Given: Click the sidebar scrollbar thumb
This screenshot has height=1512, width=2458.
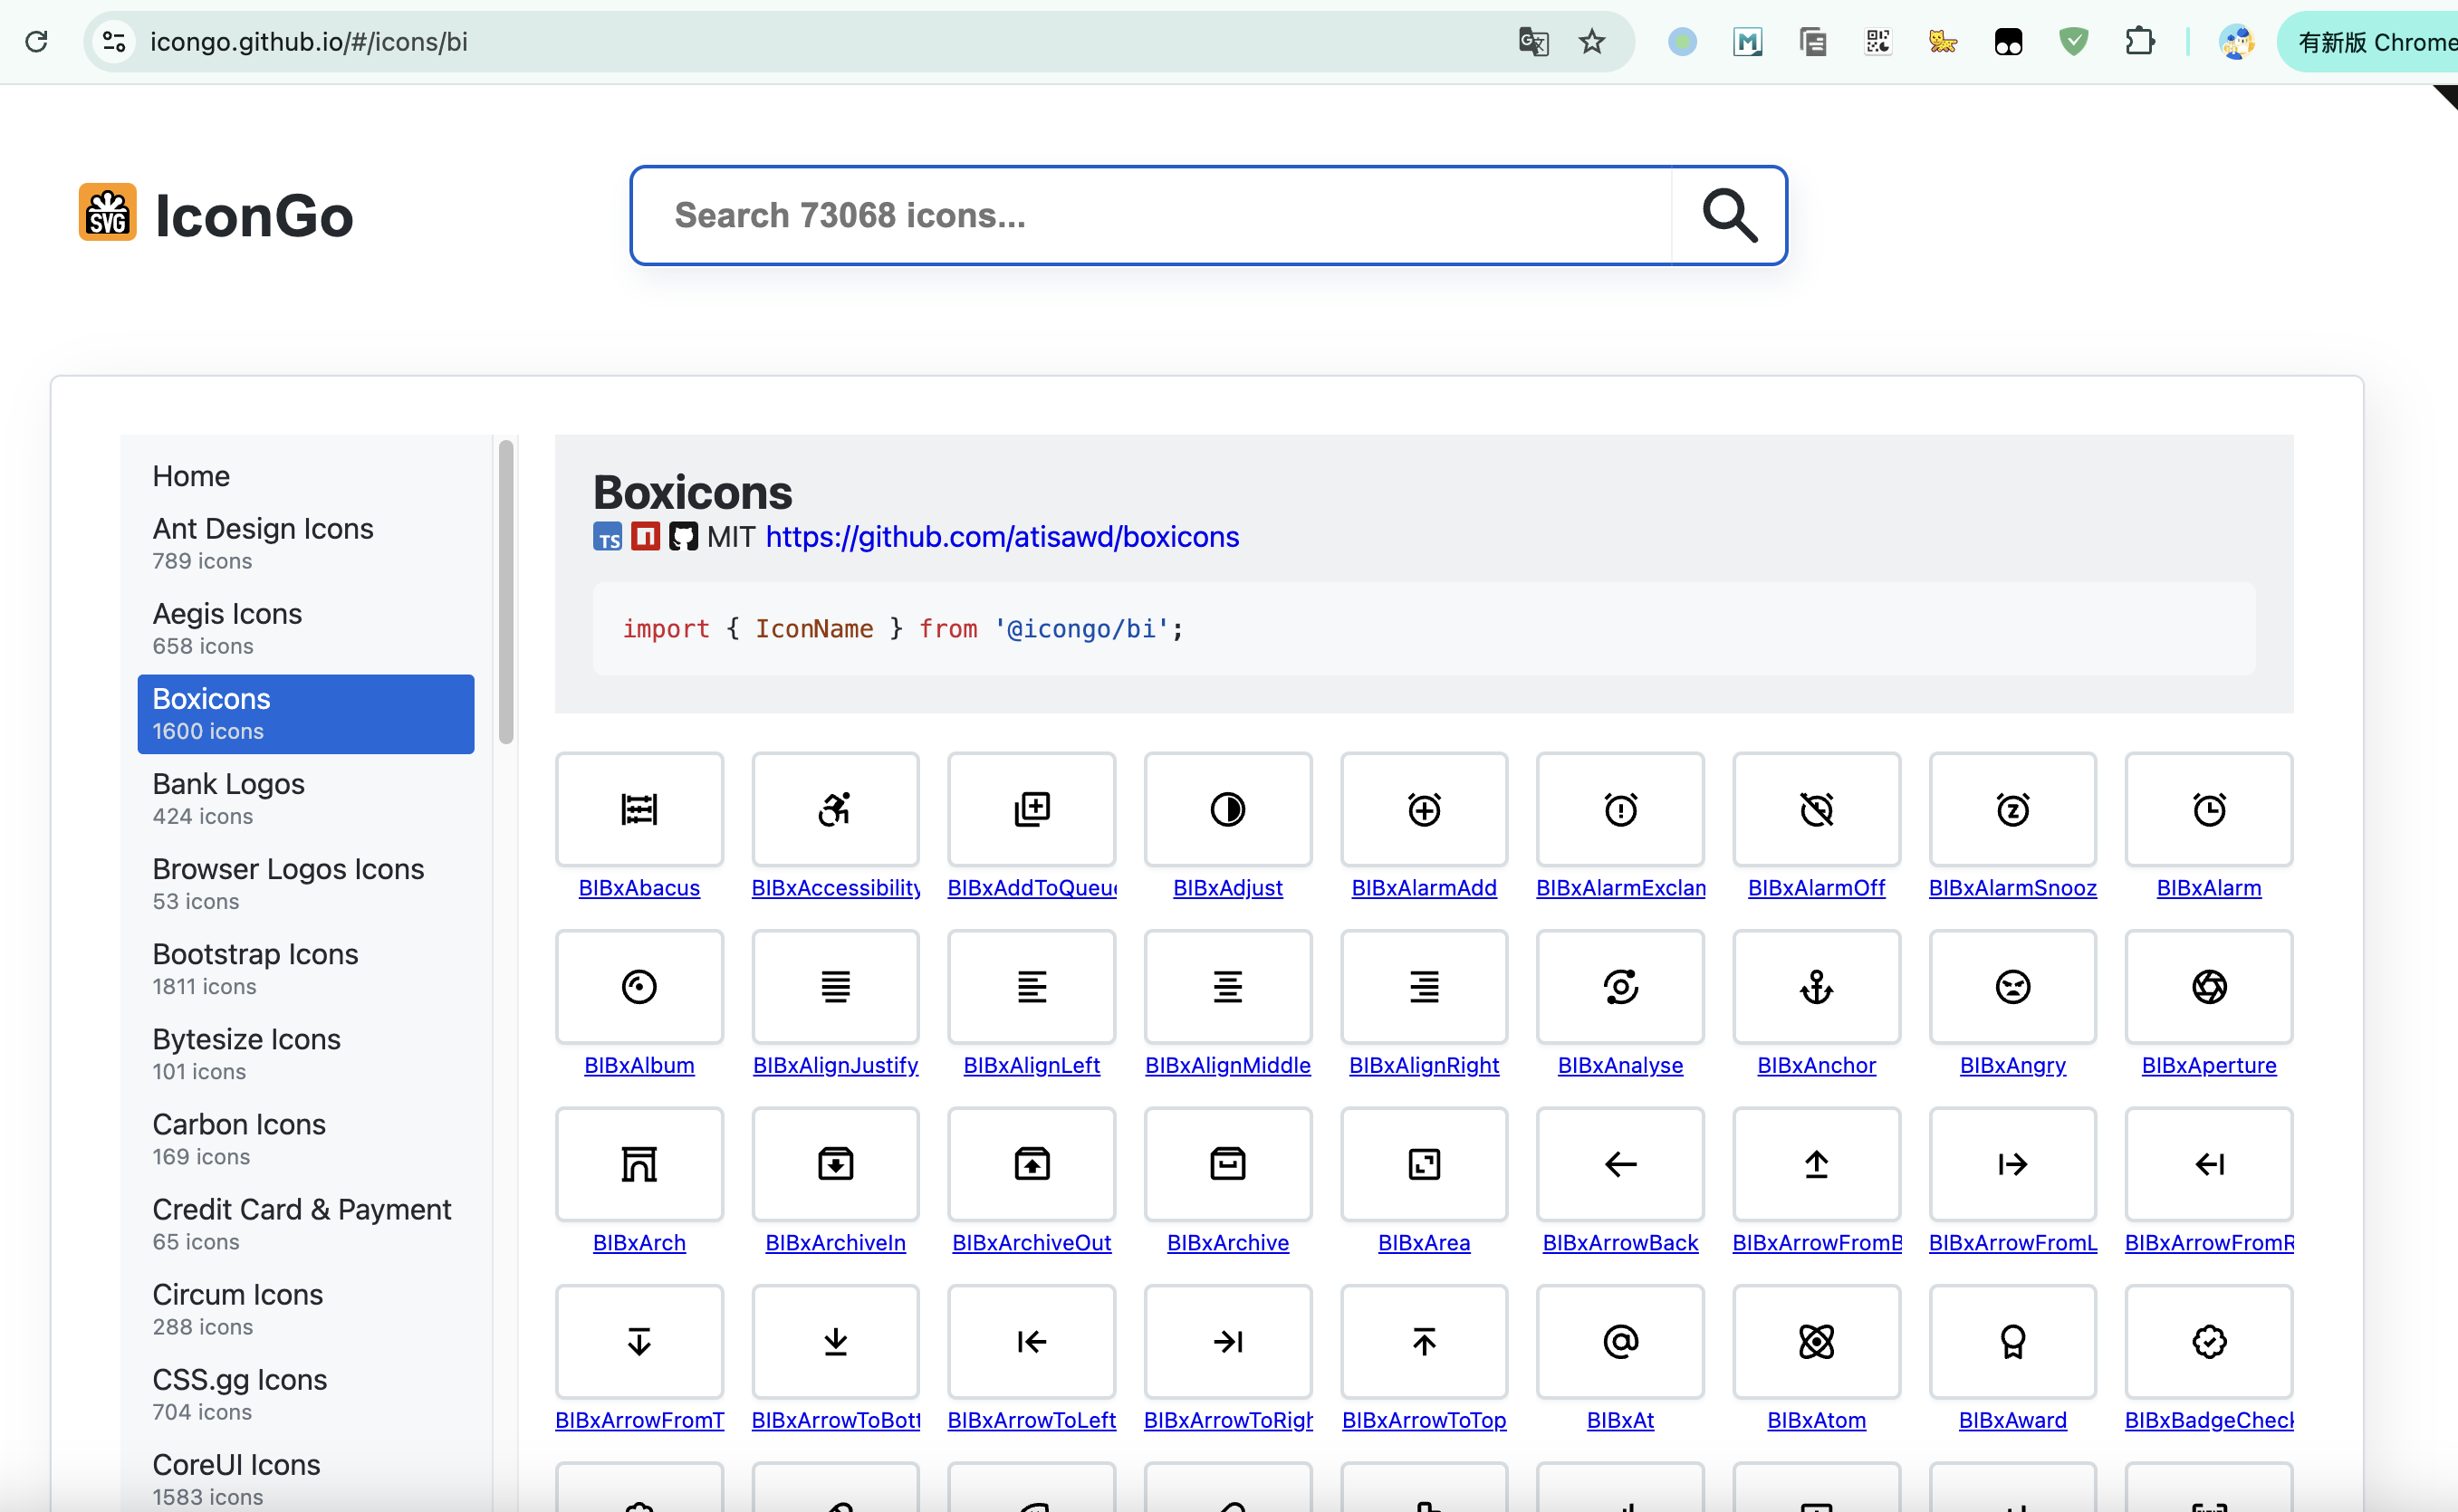Looking at the screenshot, I should point(506,592).
